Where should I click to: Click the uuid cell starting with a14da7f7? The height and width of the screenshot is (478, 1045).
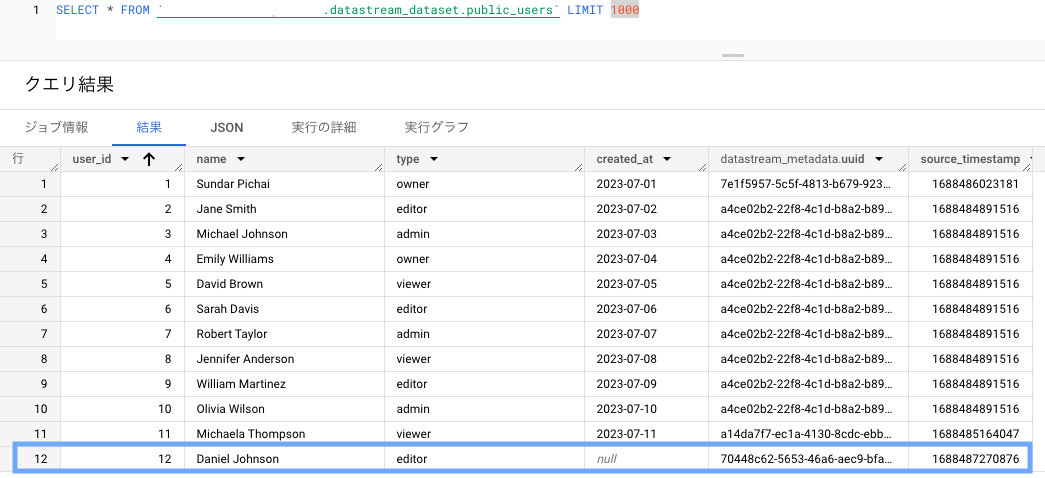pos(808,434)
